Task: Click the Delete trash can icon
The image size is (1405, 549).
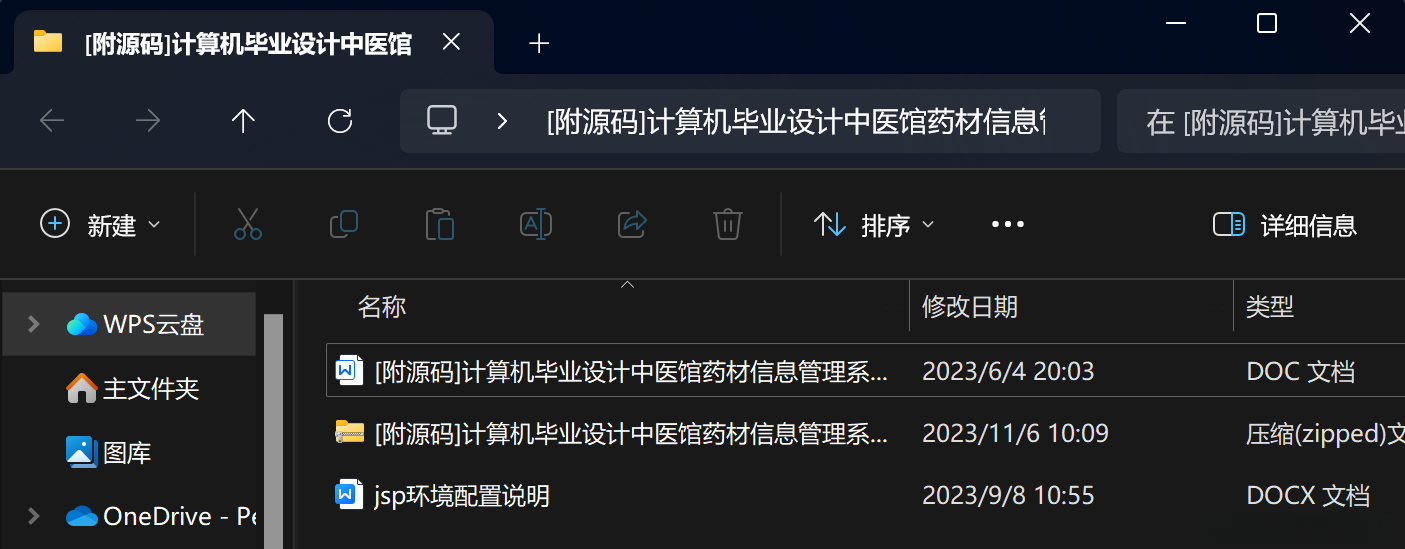Action: 728,224
